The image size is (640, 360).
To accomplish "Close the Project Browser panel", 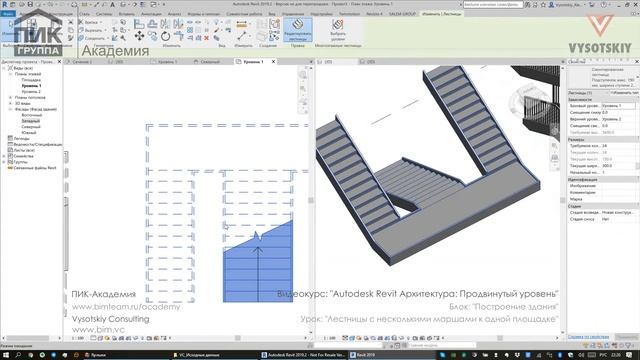I will pos(59,62).
